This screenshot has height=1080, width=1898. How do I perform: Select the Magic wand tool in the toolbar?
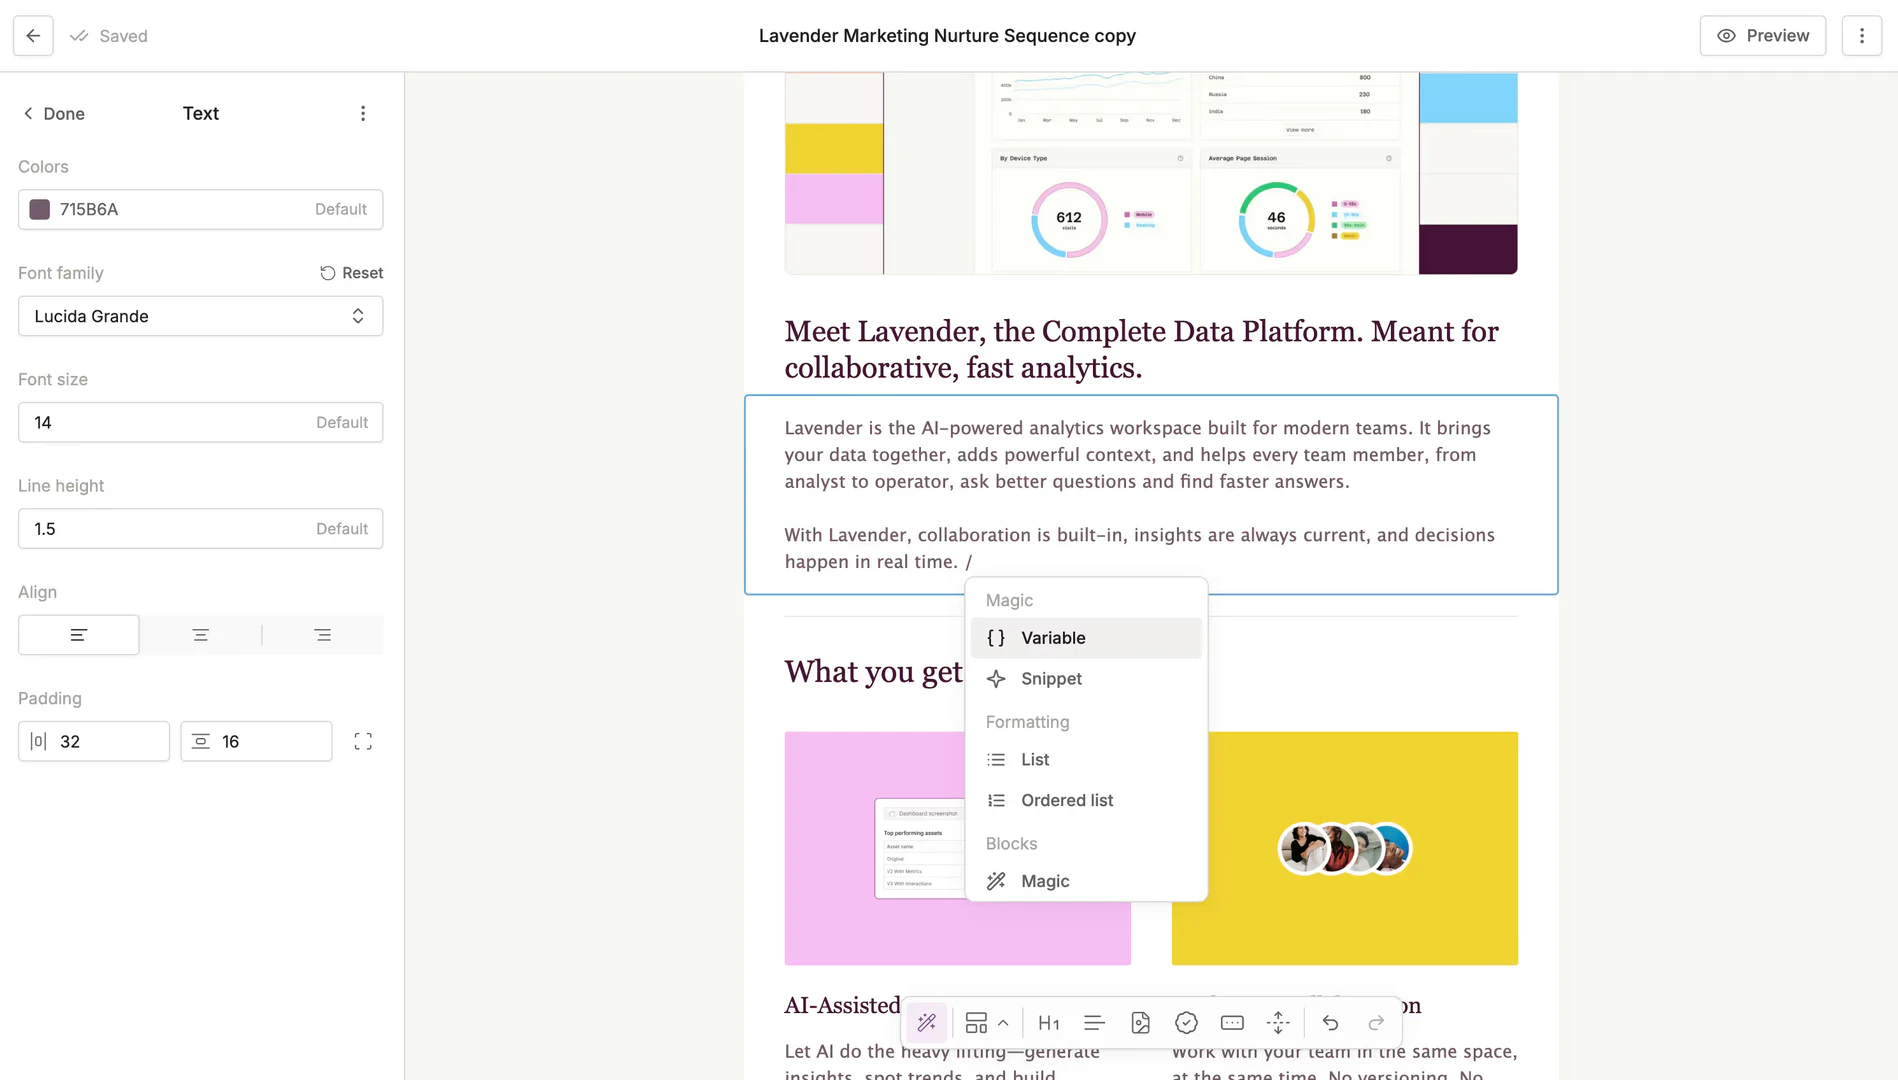point(925,1022)
